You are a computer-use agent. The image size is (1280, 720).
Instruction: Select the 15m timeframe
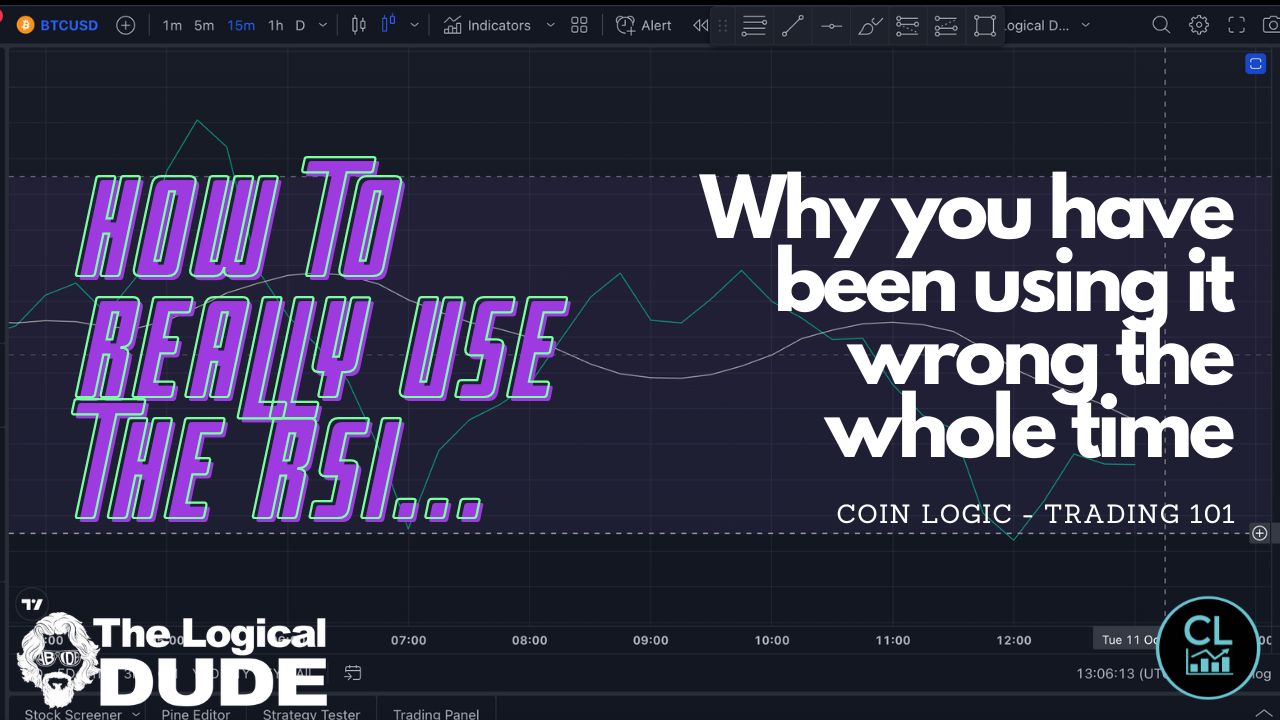click(240, 25)
